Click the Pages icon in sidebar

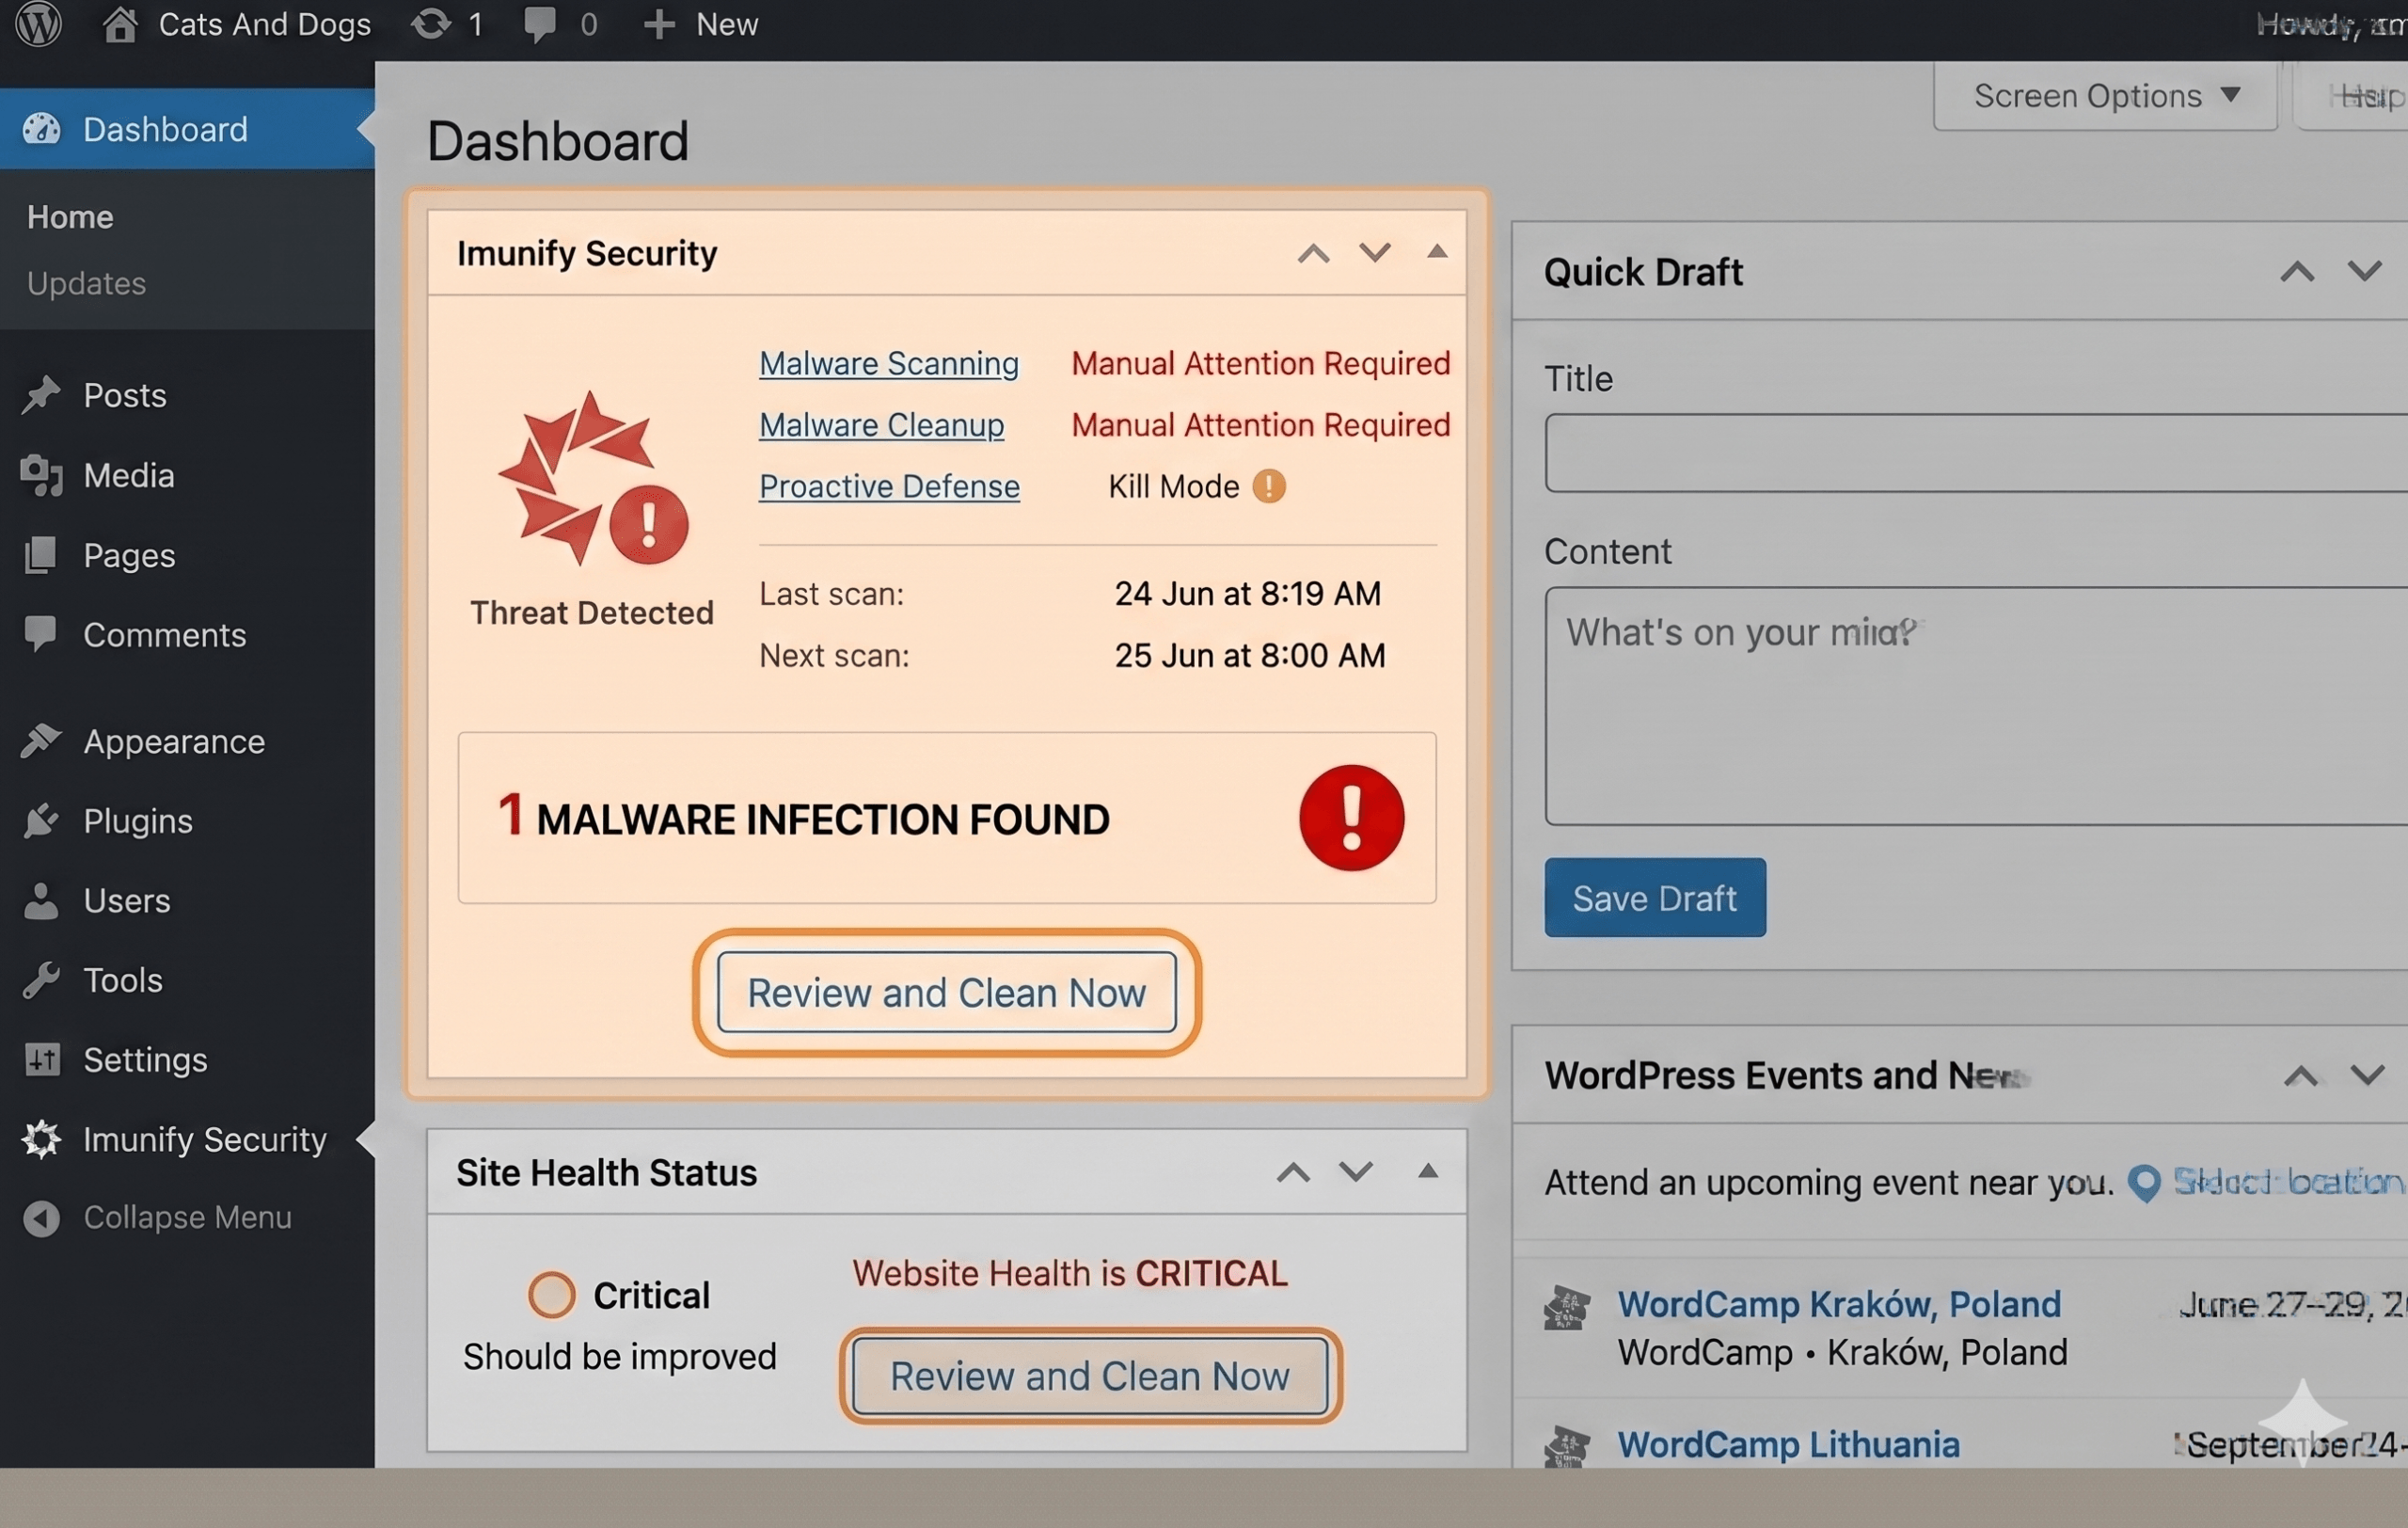pyautogui.click(x=41, y=555)
